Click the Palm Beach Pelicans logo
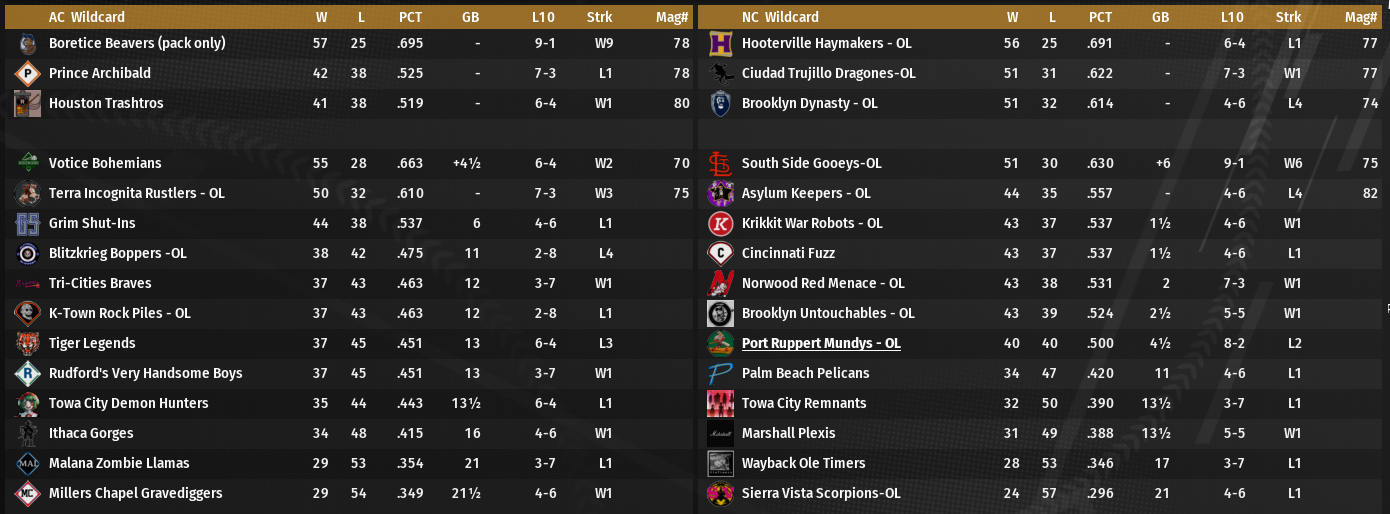The image size is (1390, 514). tap(721, 374)
